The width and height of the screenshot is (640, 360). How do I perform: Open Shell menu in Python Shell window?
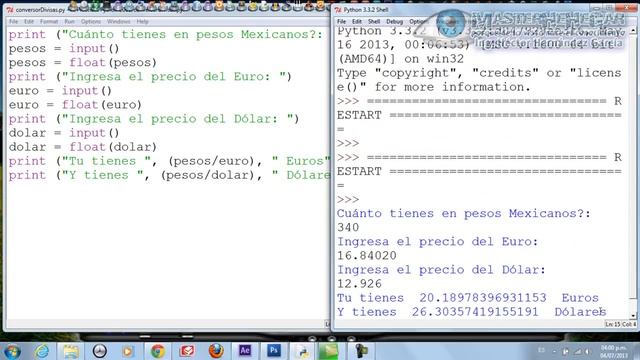[x=374, y=21]
